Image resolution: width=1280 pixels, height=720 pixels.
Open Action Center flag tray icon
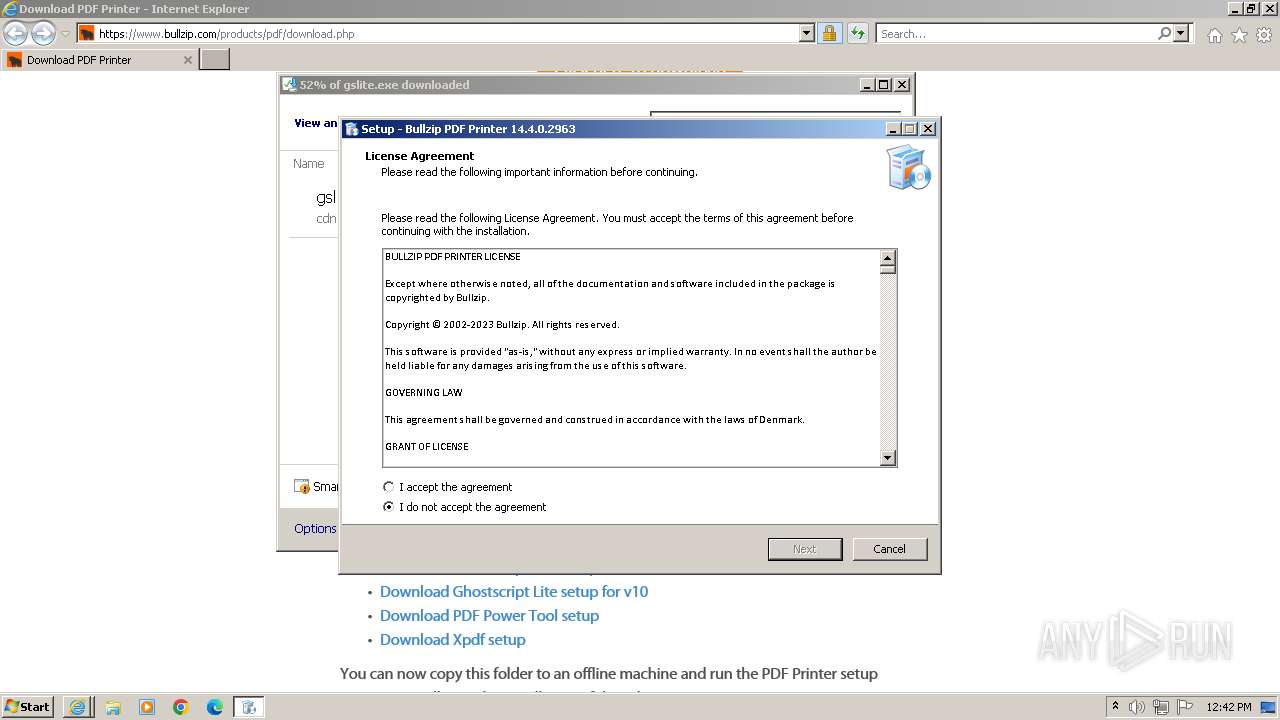1185,707
